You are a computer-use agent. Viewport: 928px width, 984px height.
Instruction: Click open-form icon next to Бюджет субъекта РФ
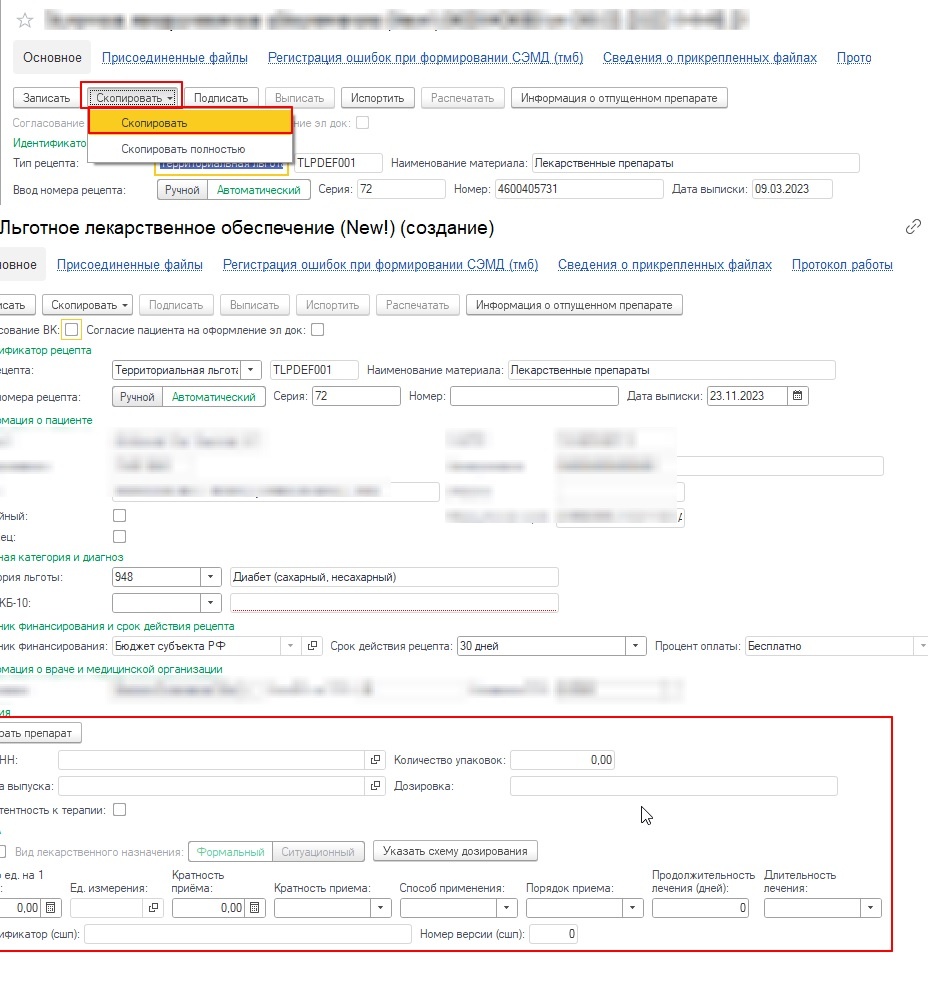pos(312,646)
